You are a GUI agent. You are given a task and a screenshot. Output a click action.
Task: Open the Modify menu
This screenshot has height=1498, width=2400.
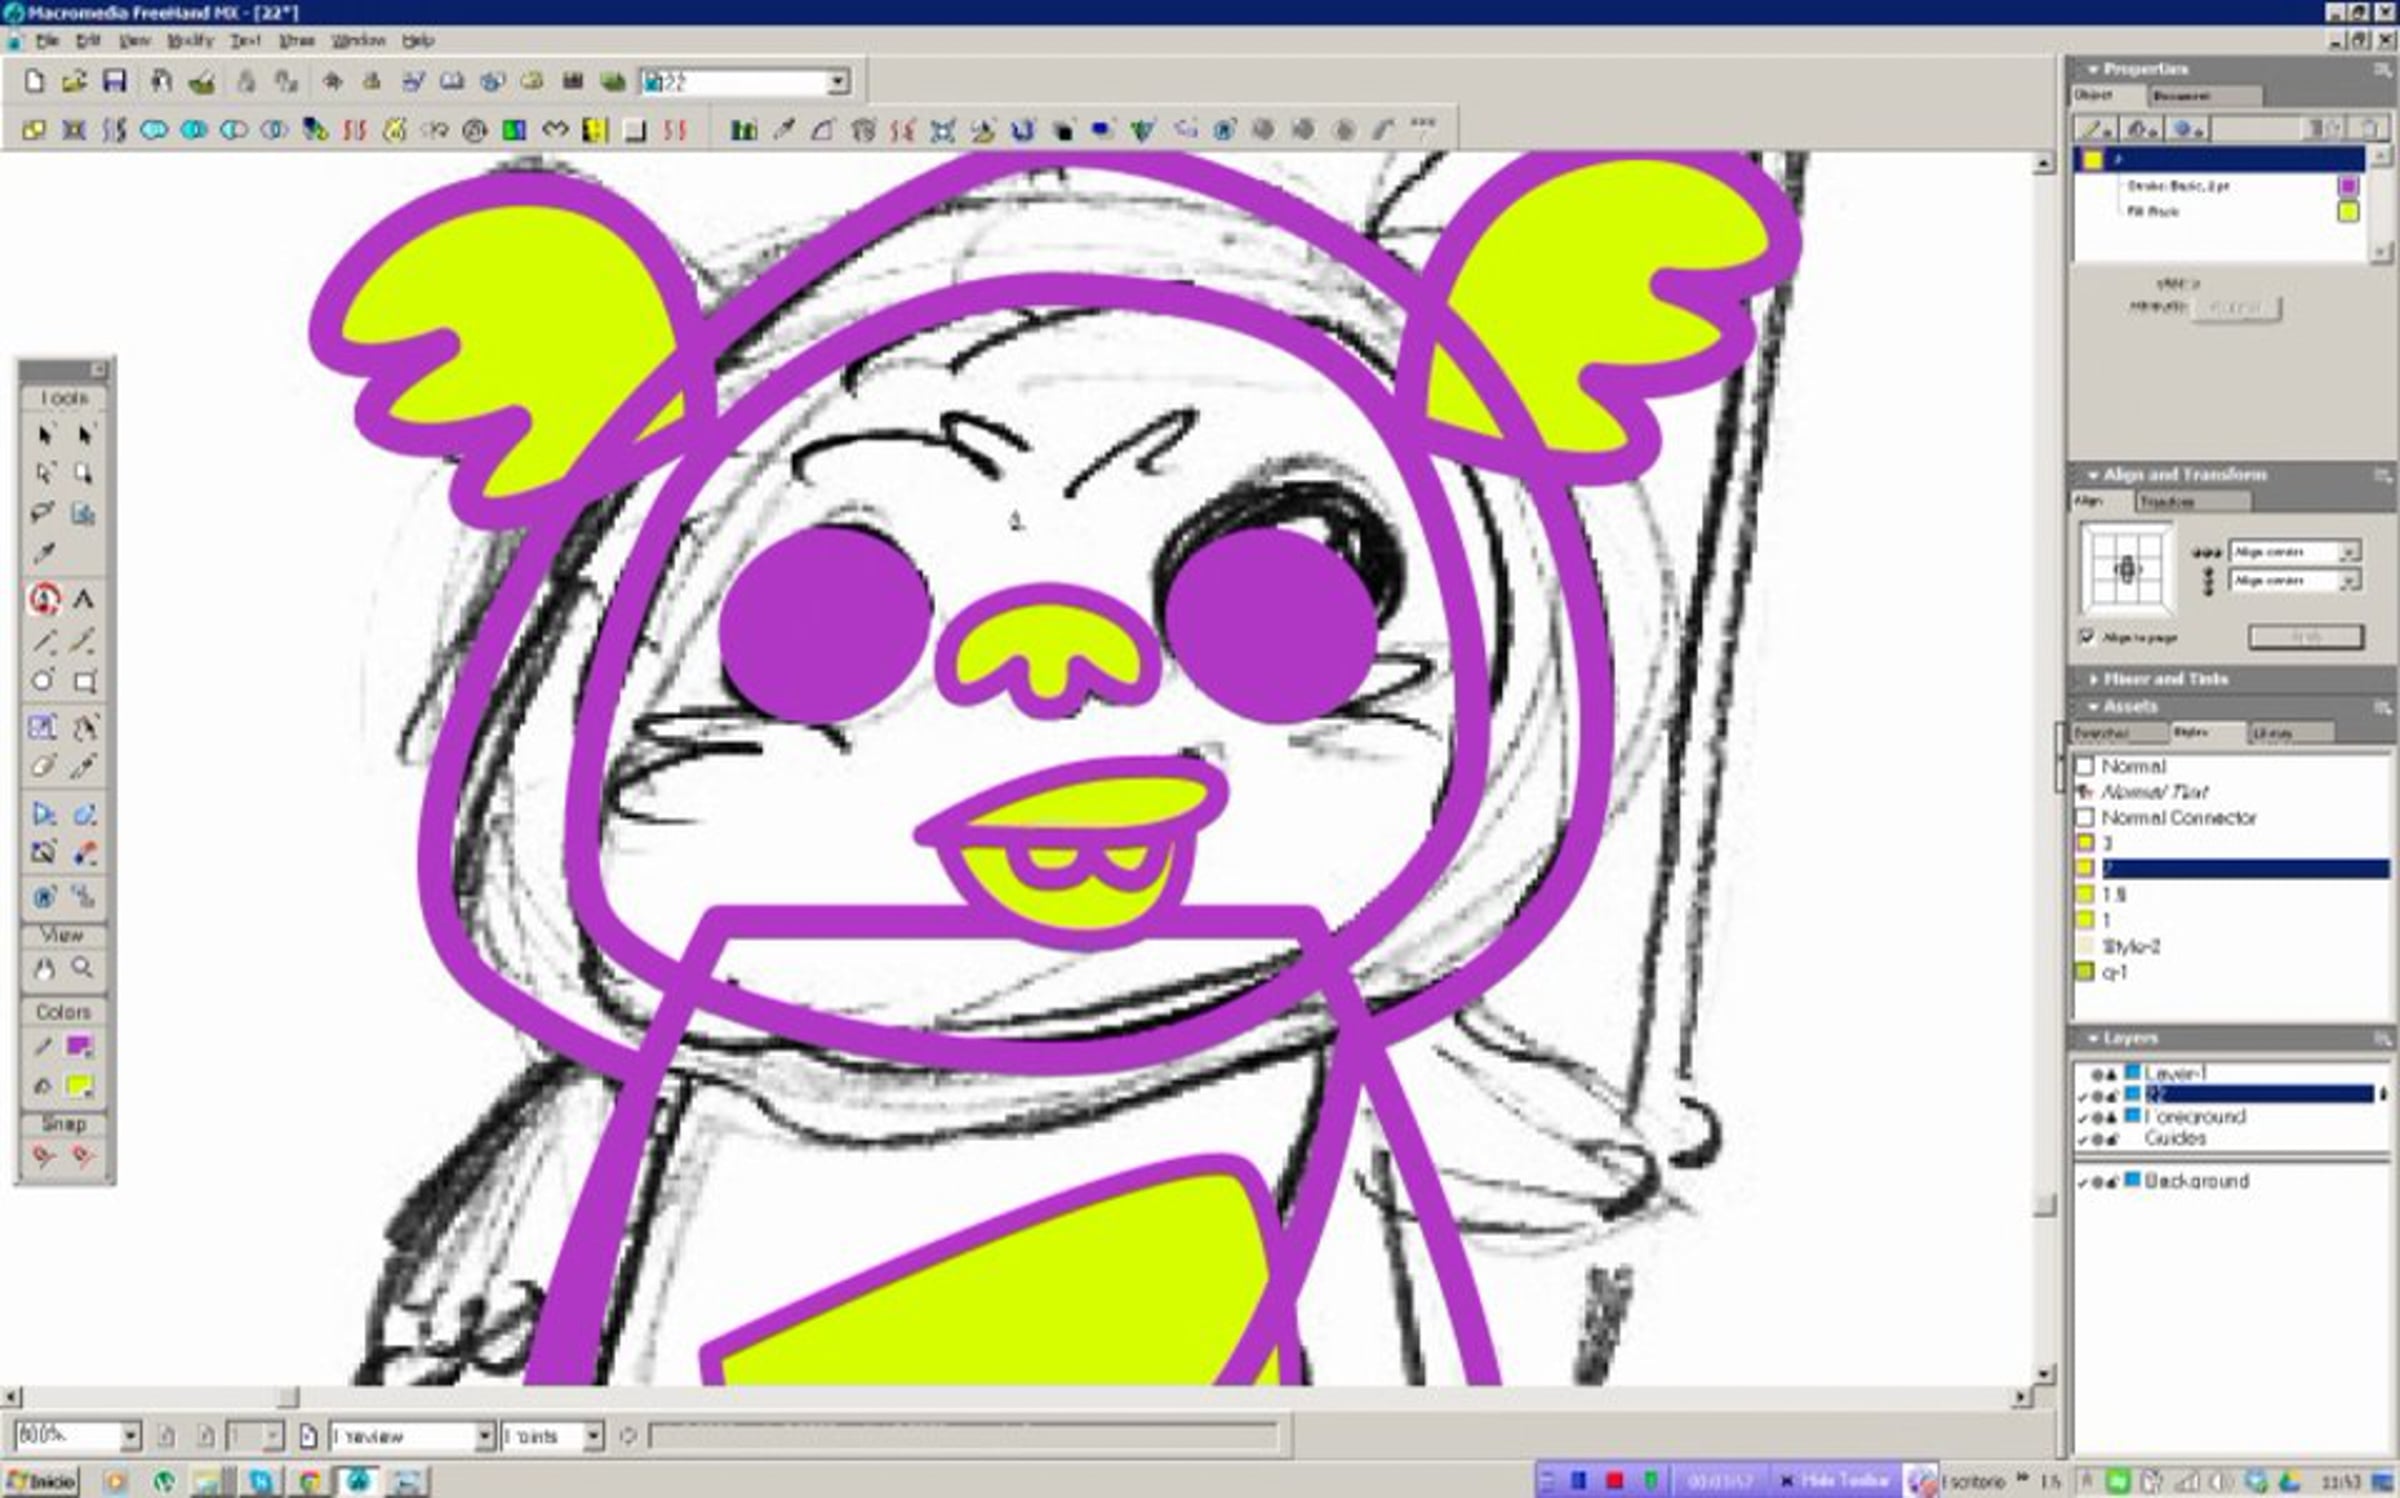click(x=189, y=41)
